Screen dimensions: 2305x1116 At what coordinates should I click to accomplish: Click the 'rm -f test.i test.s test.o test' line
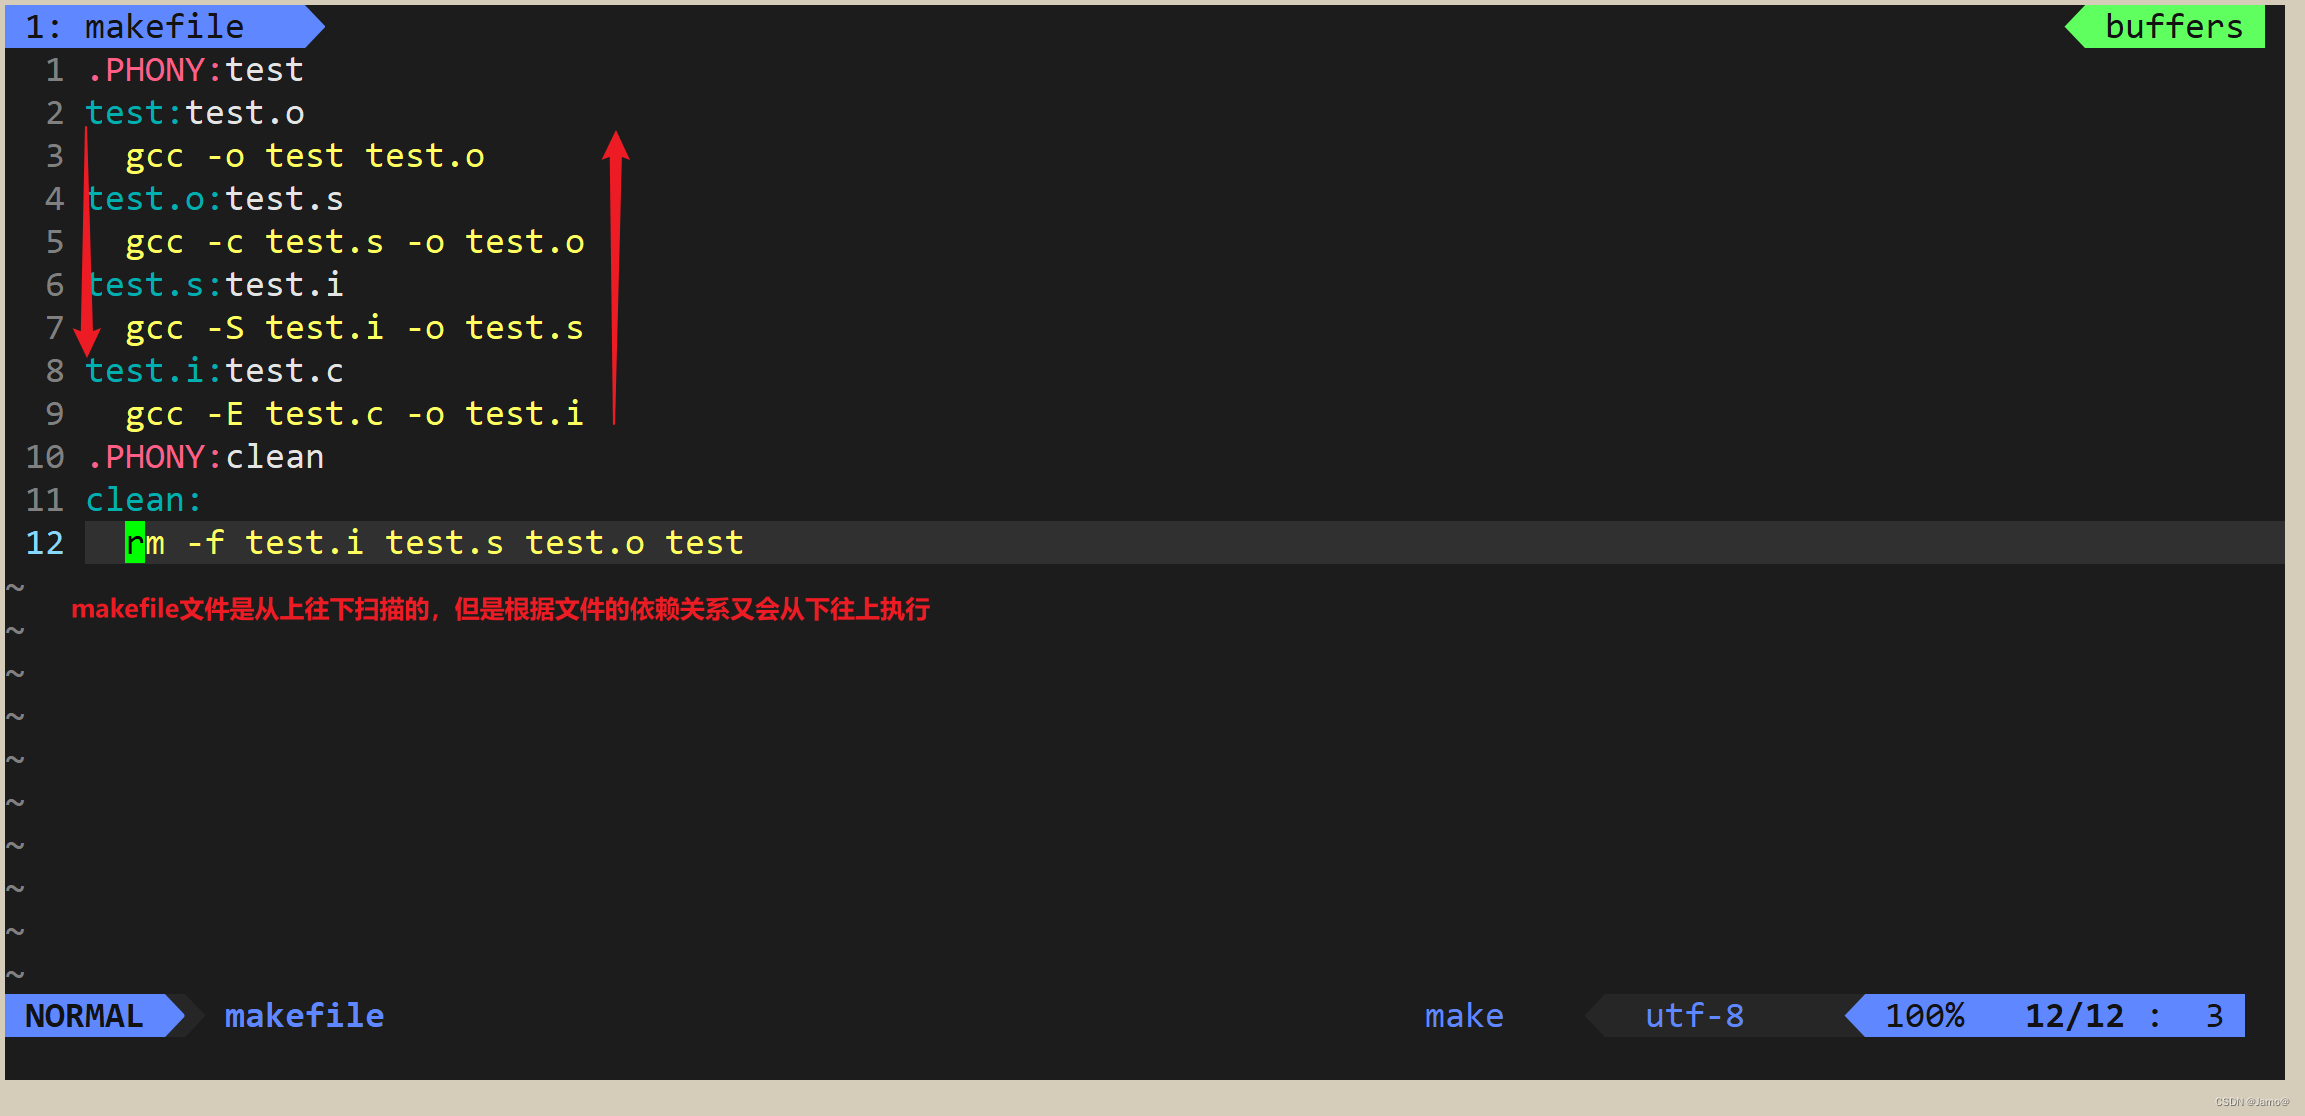(435, 543)
